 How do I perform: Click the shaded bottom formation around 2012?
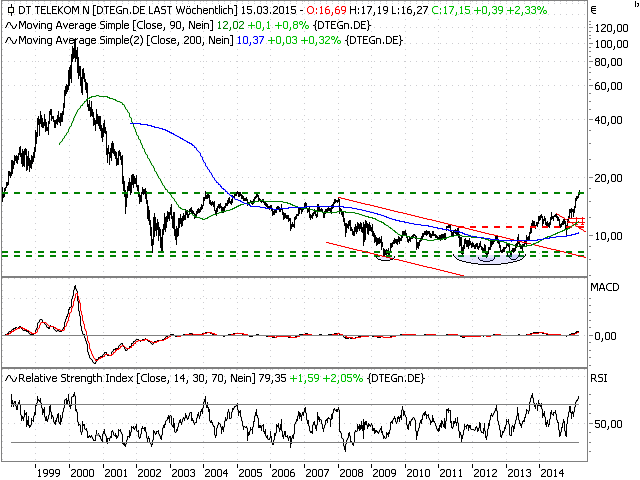click(x=490, y=258)
